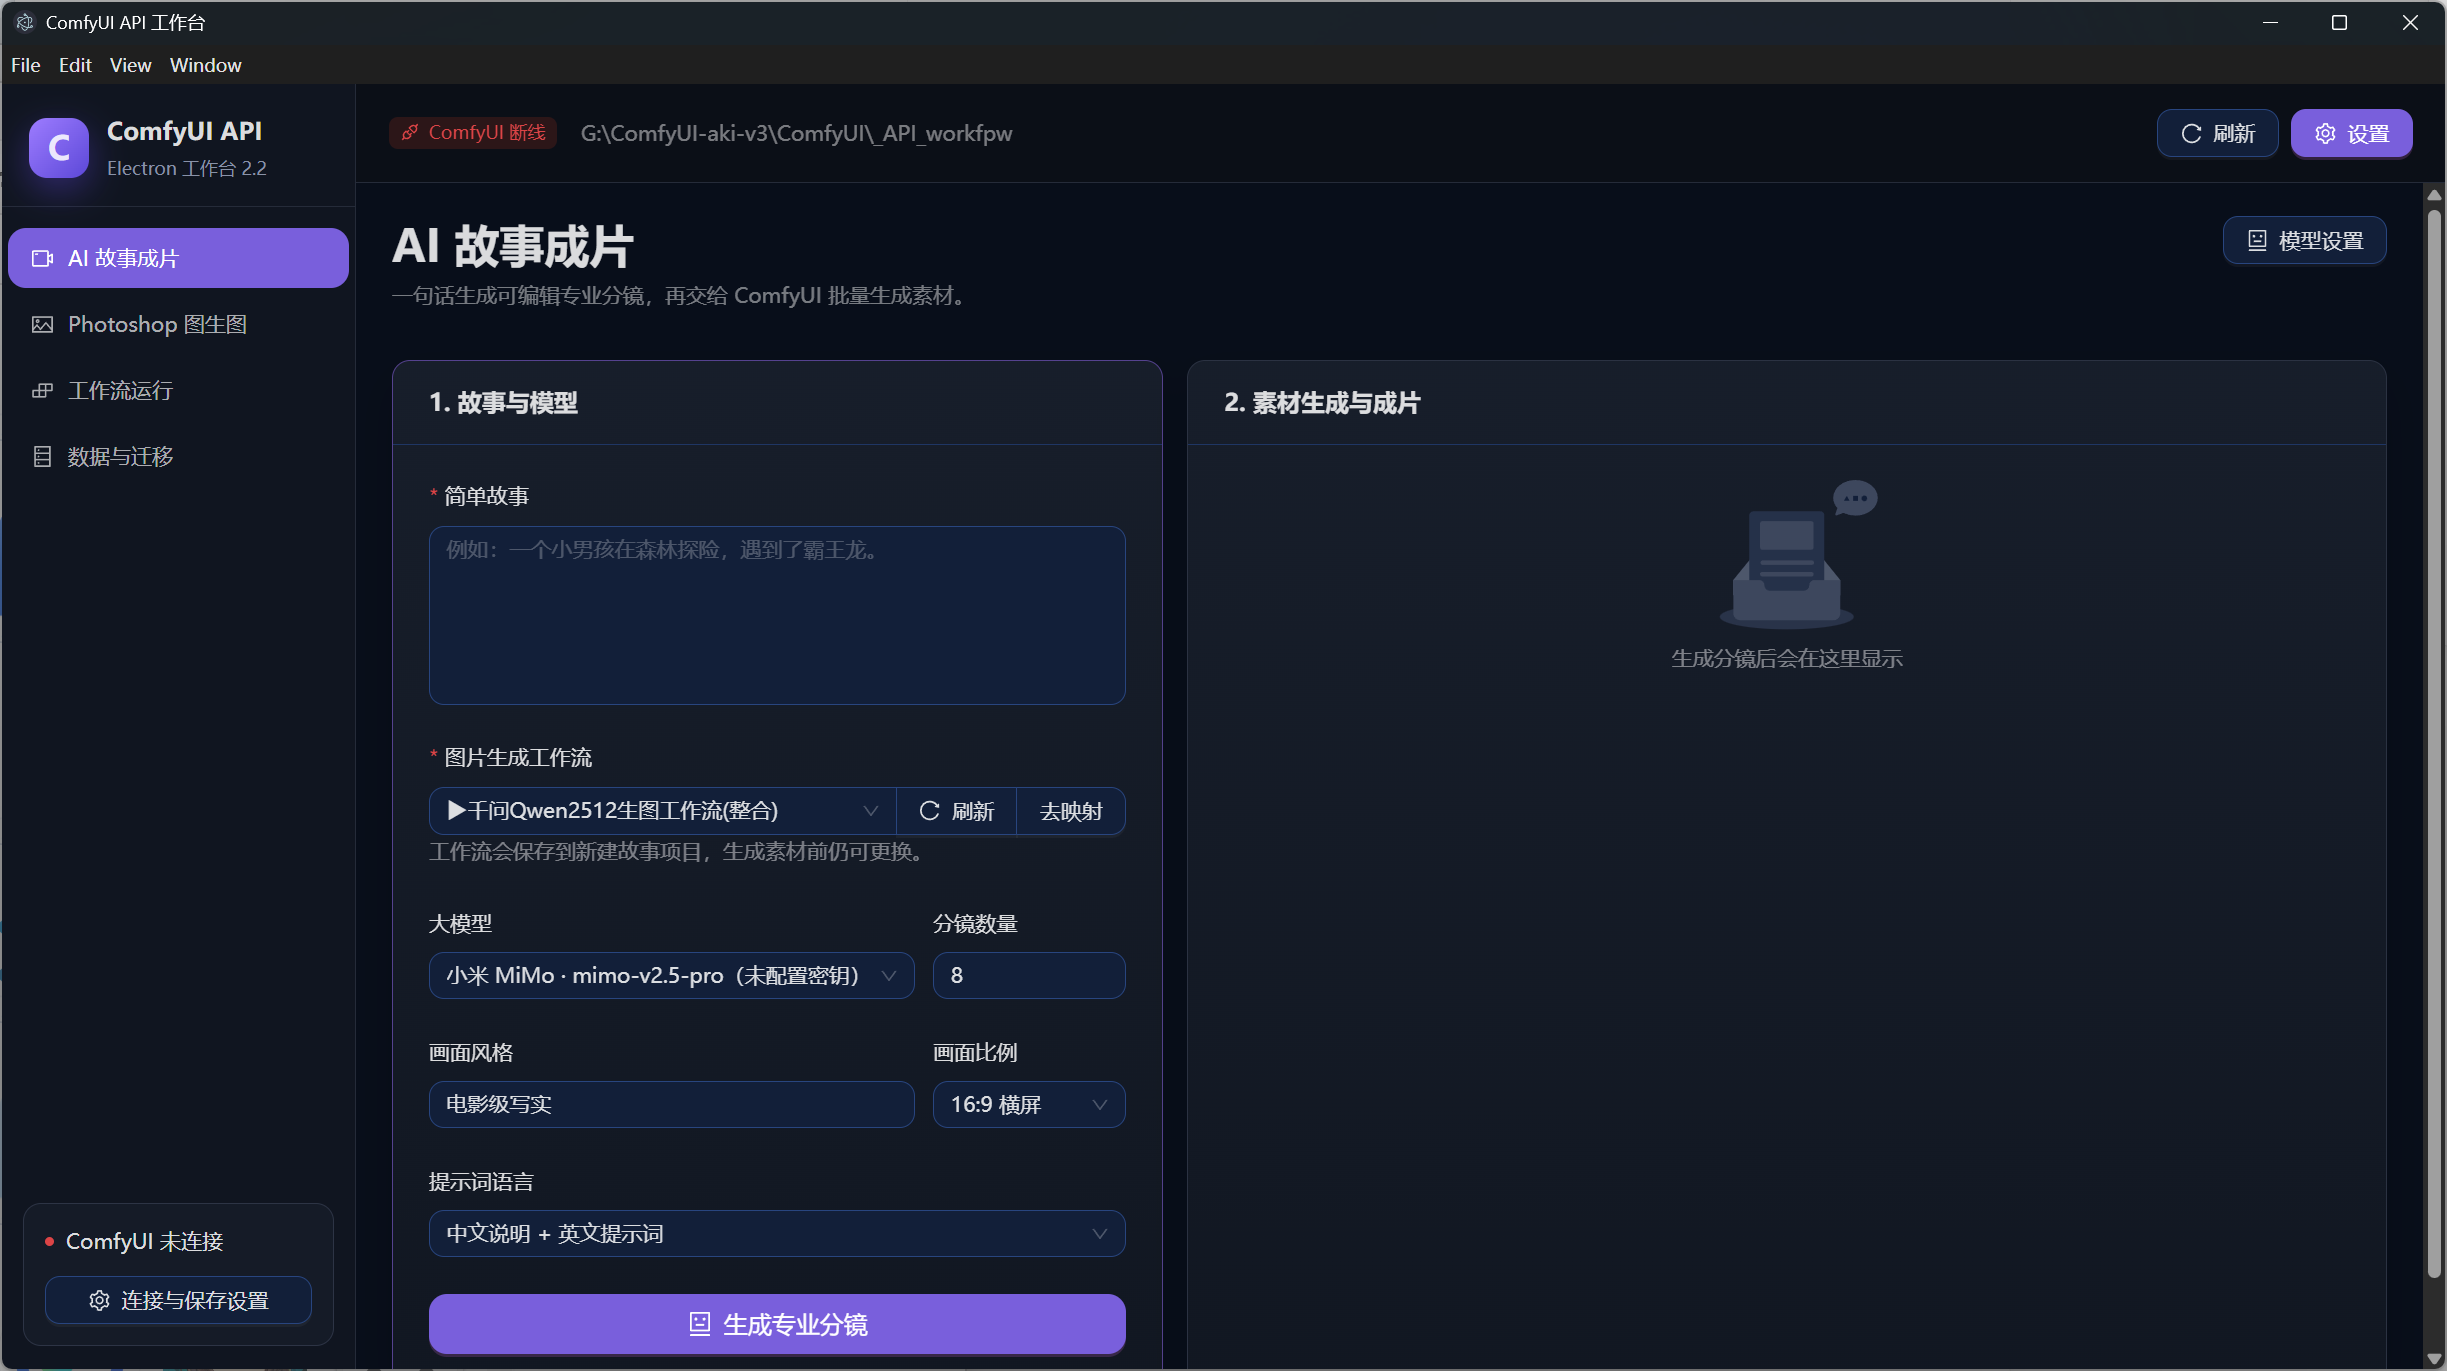Screen dimensions: 2447x1371
Task: Click the 工作流会保存到新建故事项目 hint text
Action: click(680, 852)
